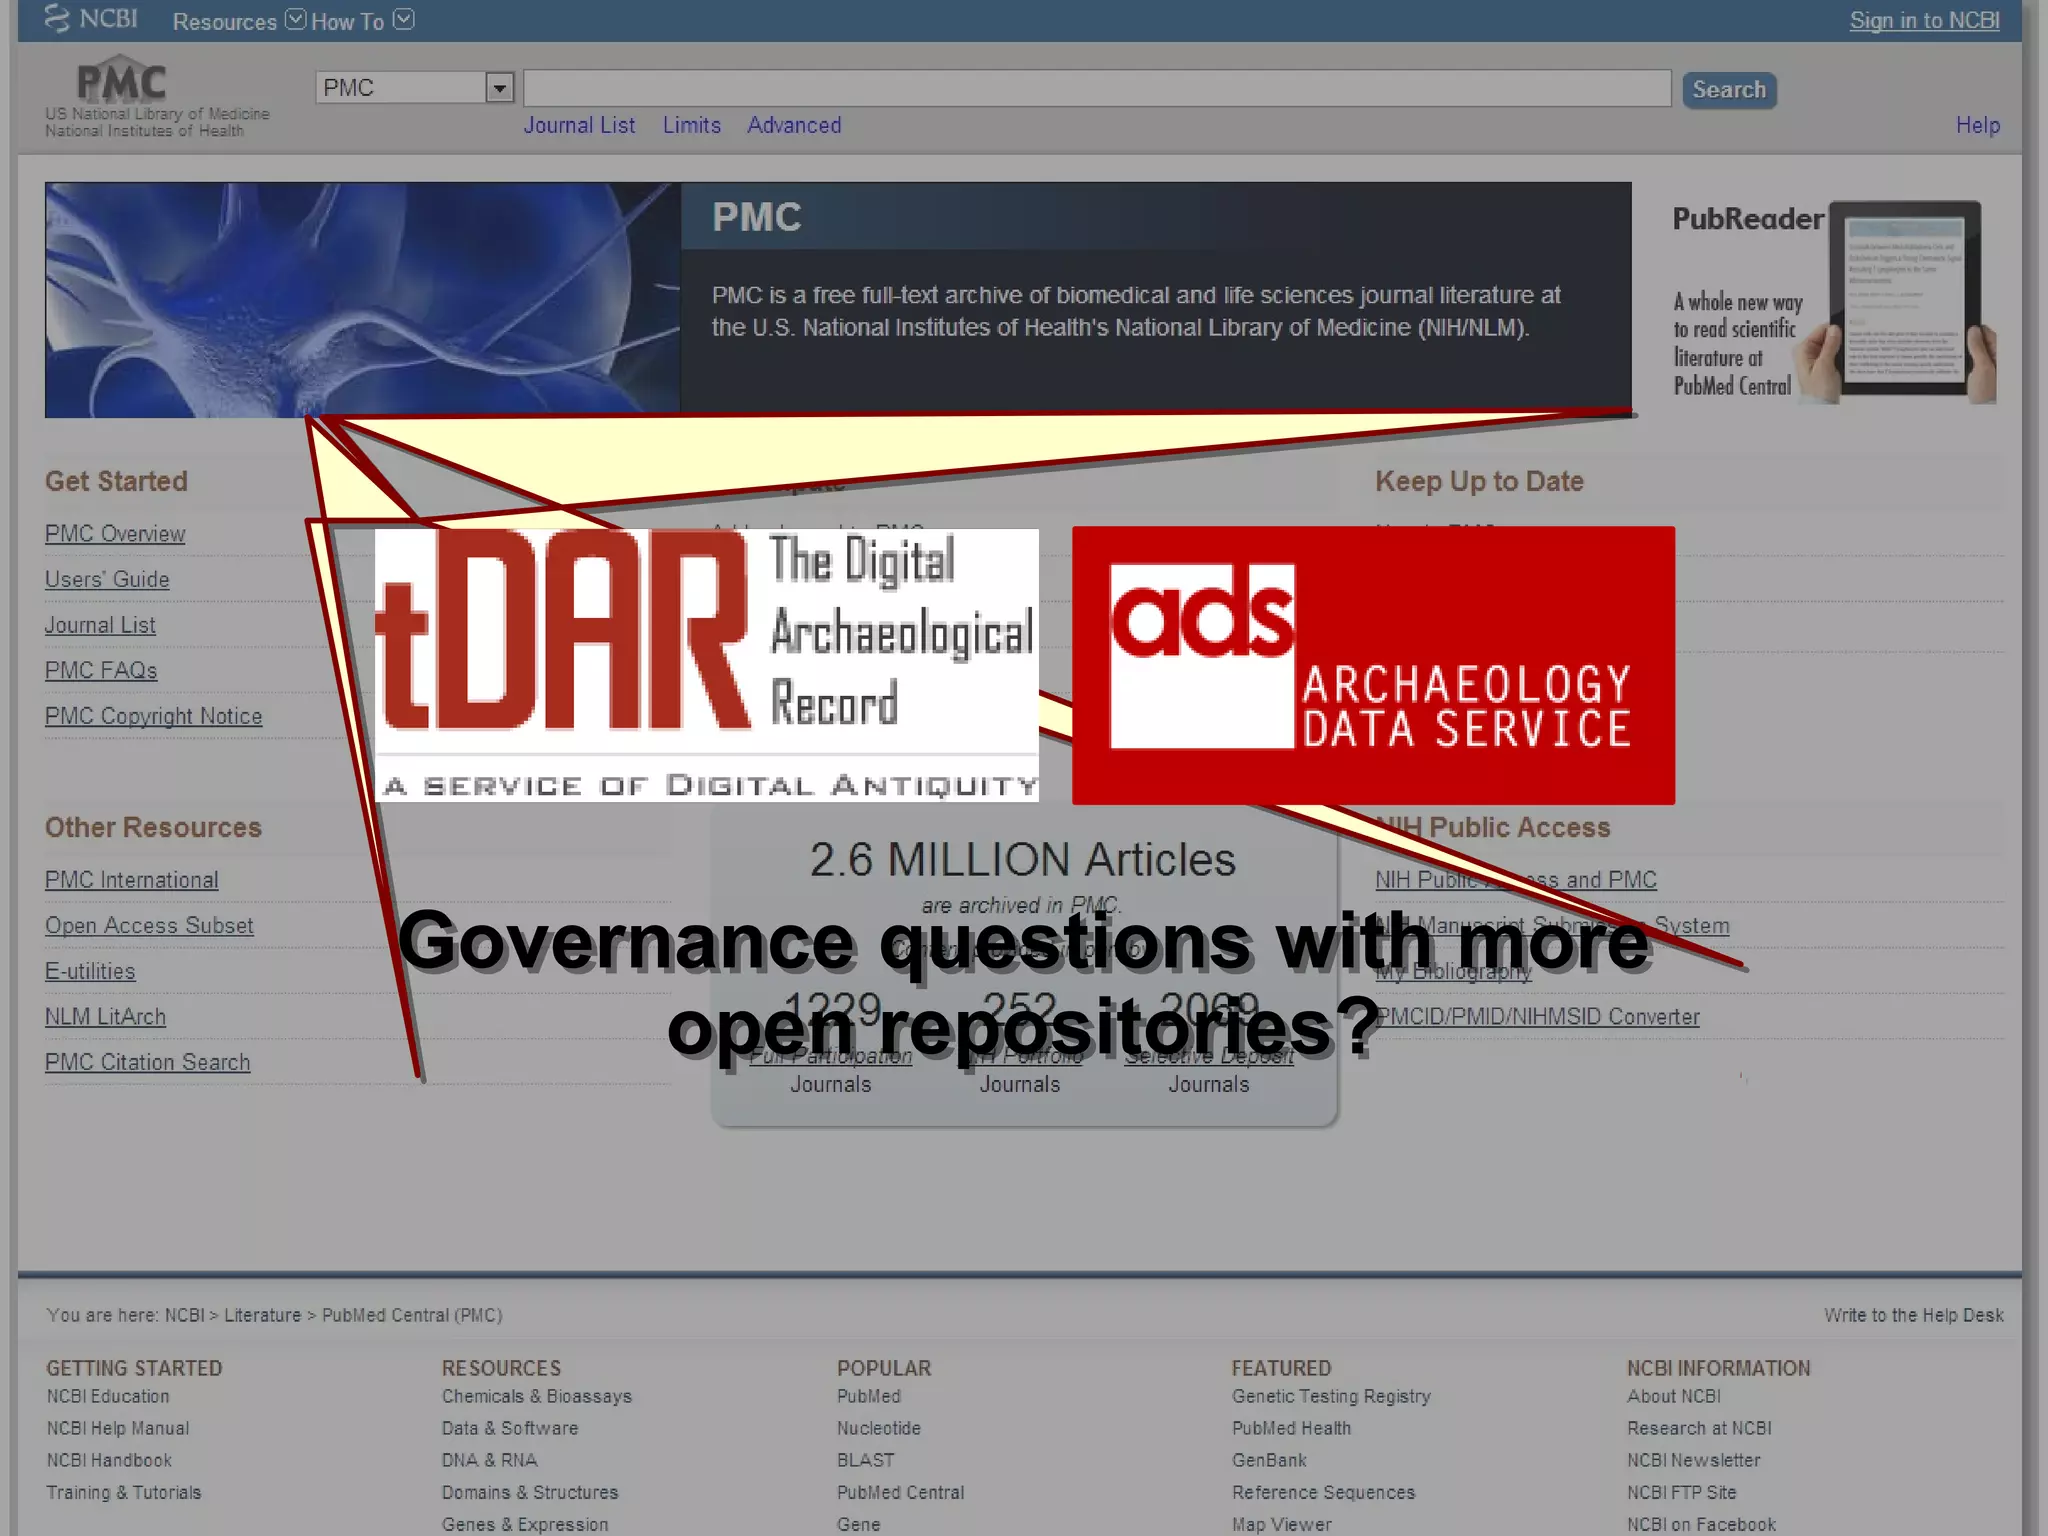This screenshot has height=1536, width=2048.
Task: Open PMC Copyright Notice link
Action: tap(153, 716)
